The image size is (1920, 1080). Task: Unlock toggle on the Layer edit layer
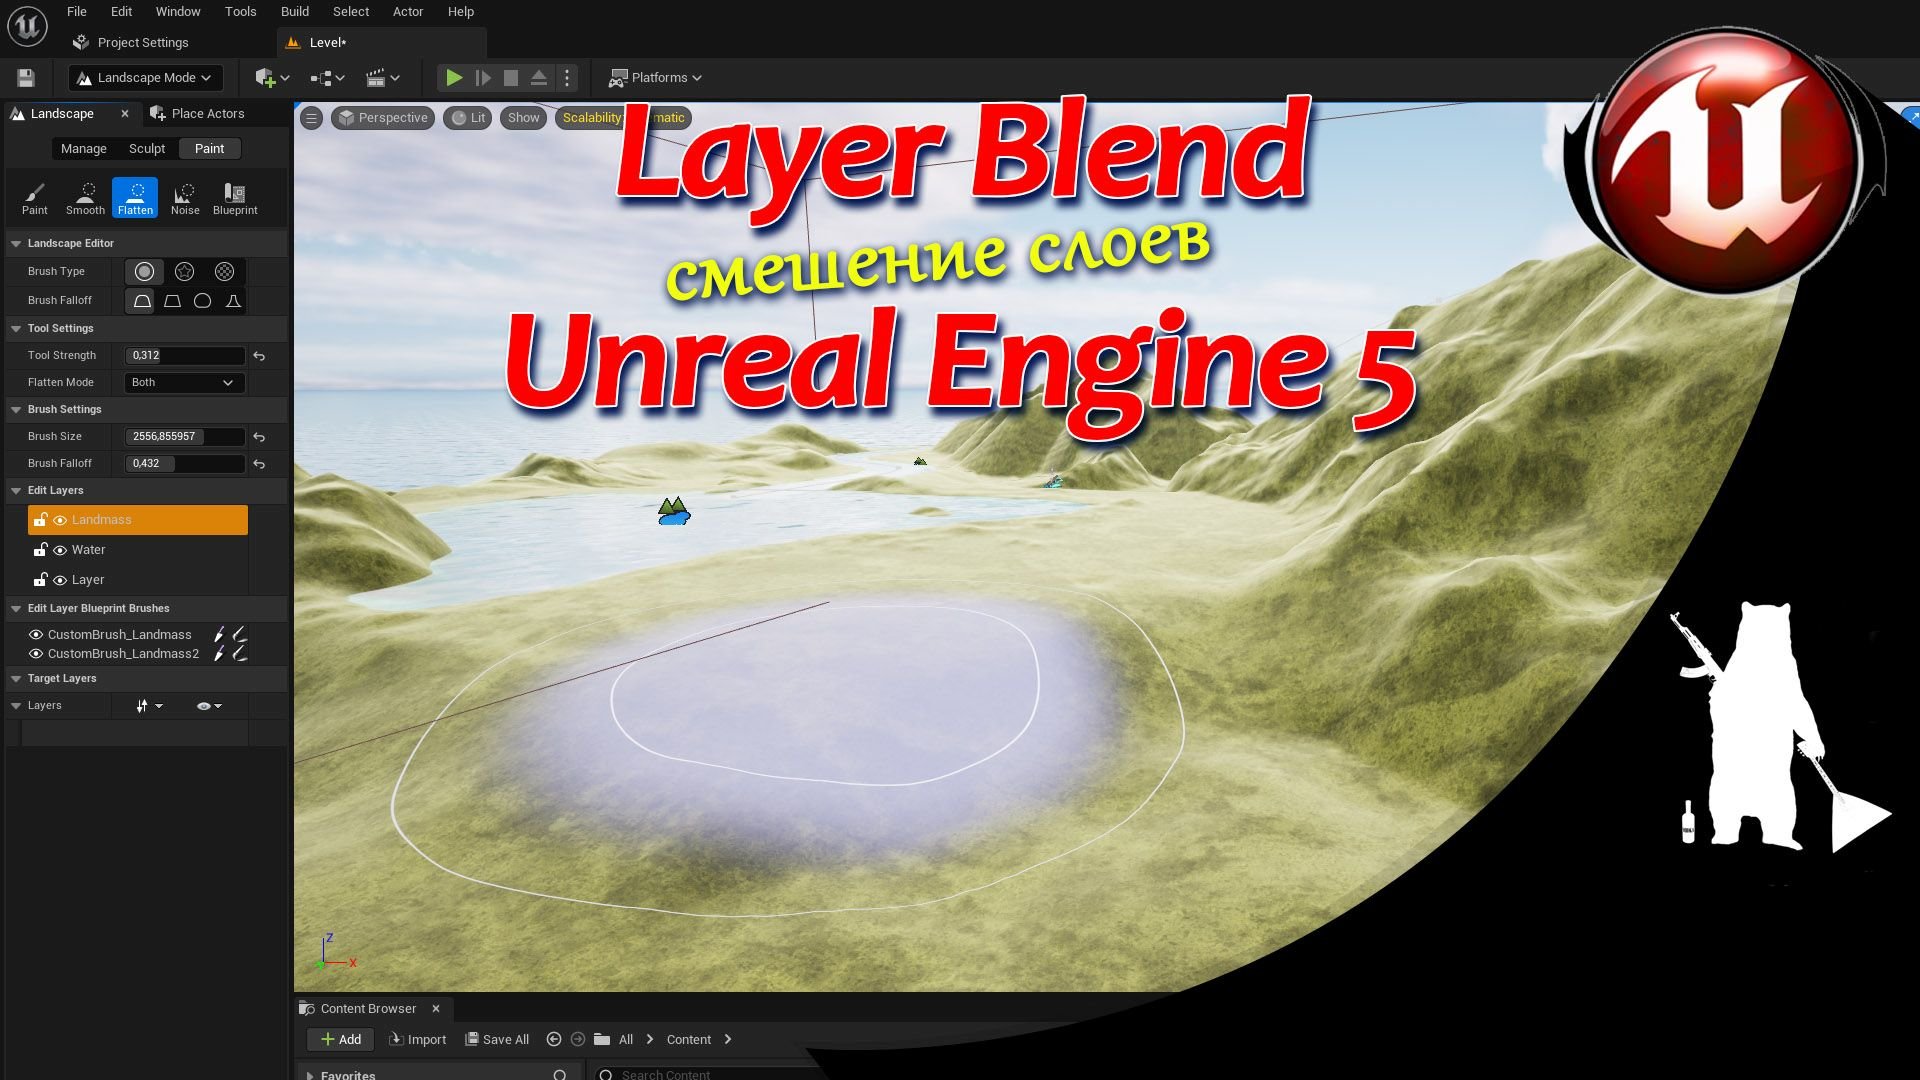tap(40, 580)
